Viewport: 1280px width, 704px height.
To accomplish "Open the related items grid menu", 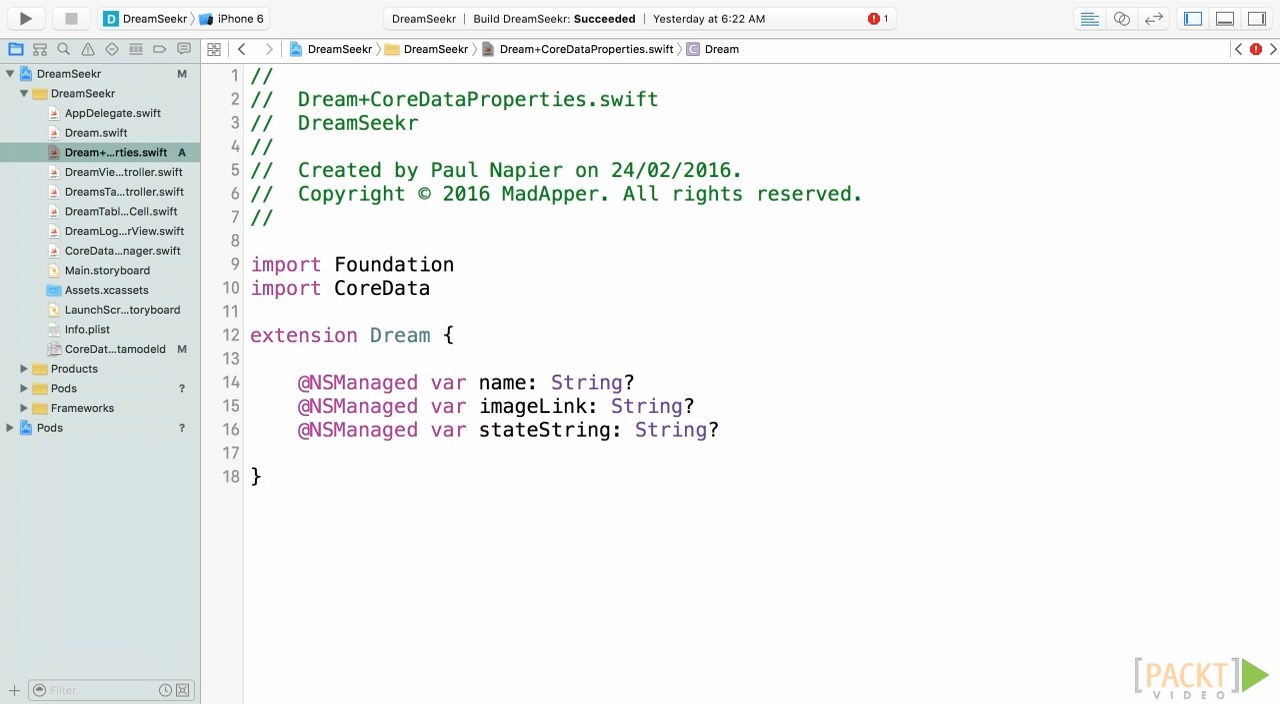I will [x=214, y=49].
